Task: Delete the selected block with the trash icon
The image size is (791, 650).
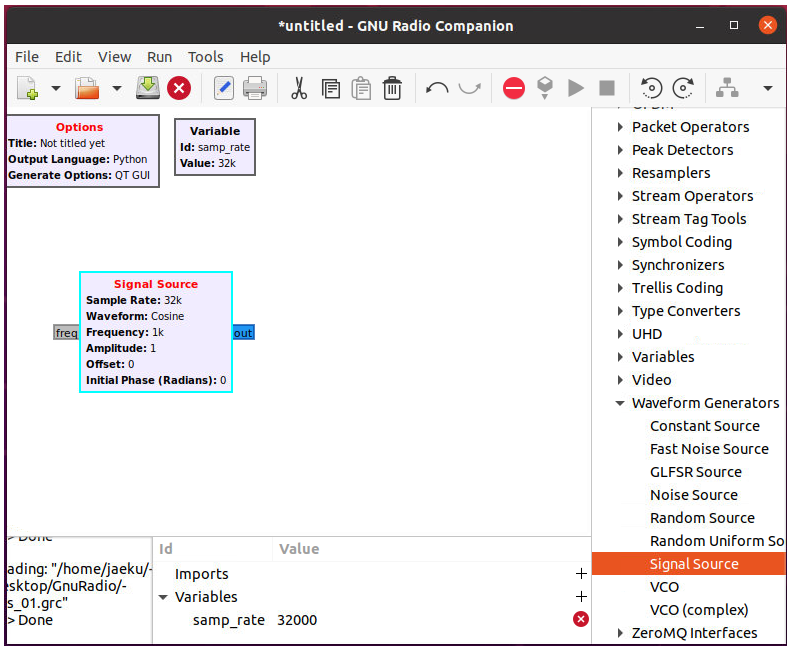Action: (392, 88)
